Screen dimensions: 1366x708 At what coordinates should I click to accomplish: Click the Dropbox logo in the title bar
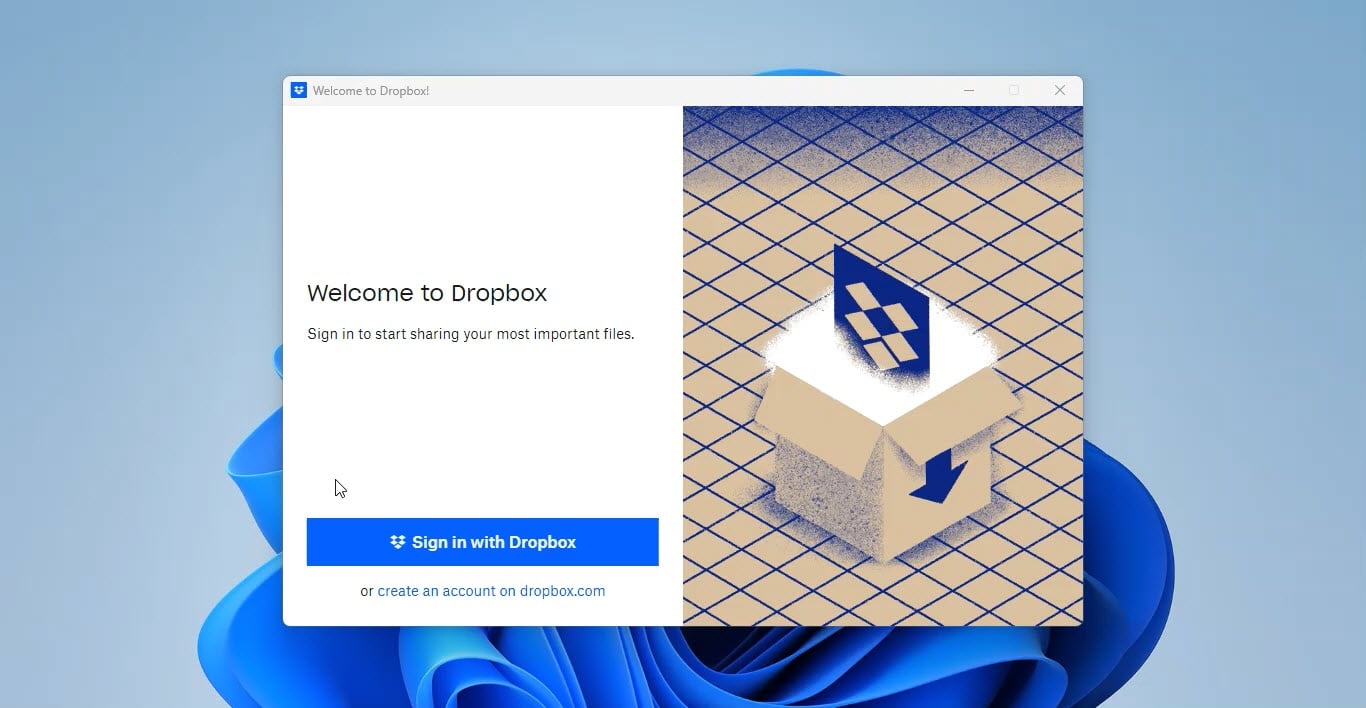298,90
